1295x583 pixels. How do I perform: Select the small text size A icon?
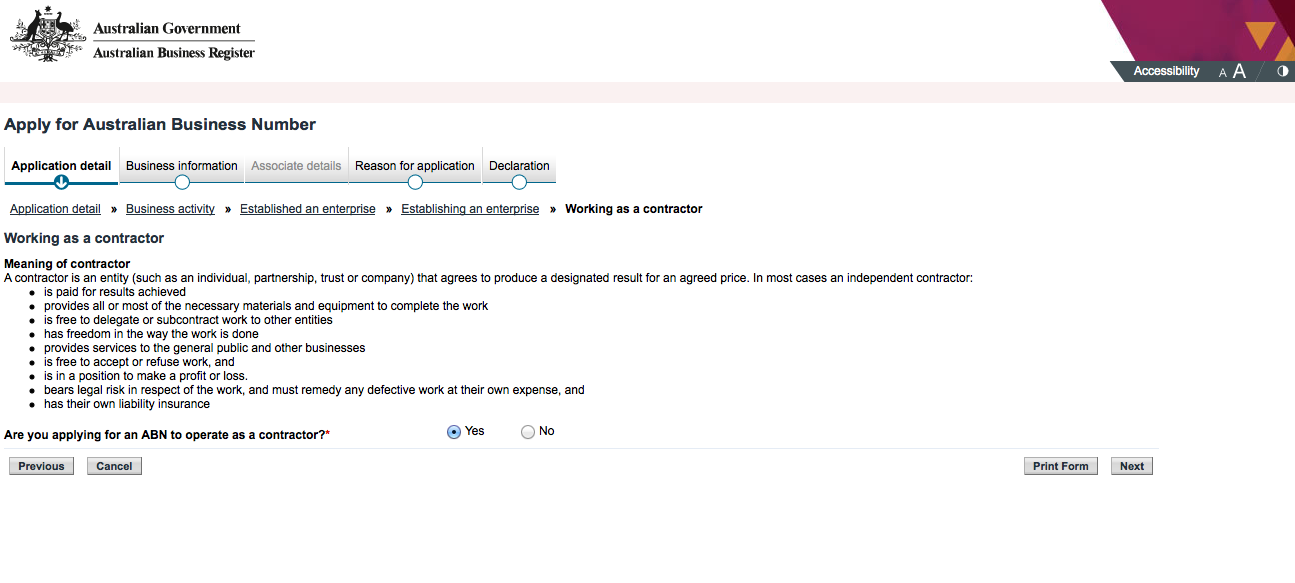tap(1222, 73)
